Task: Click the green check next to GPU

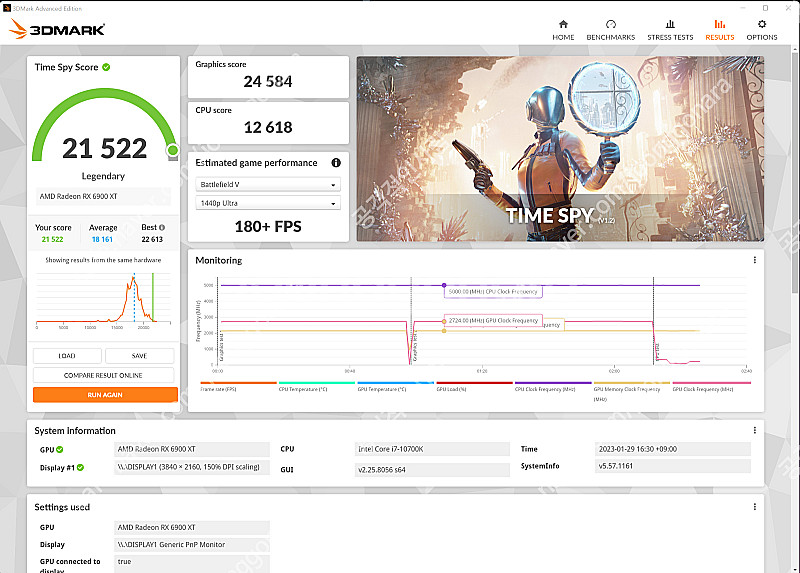Action: [60, 450]
